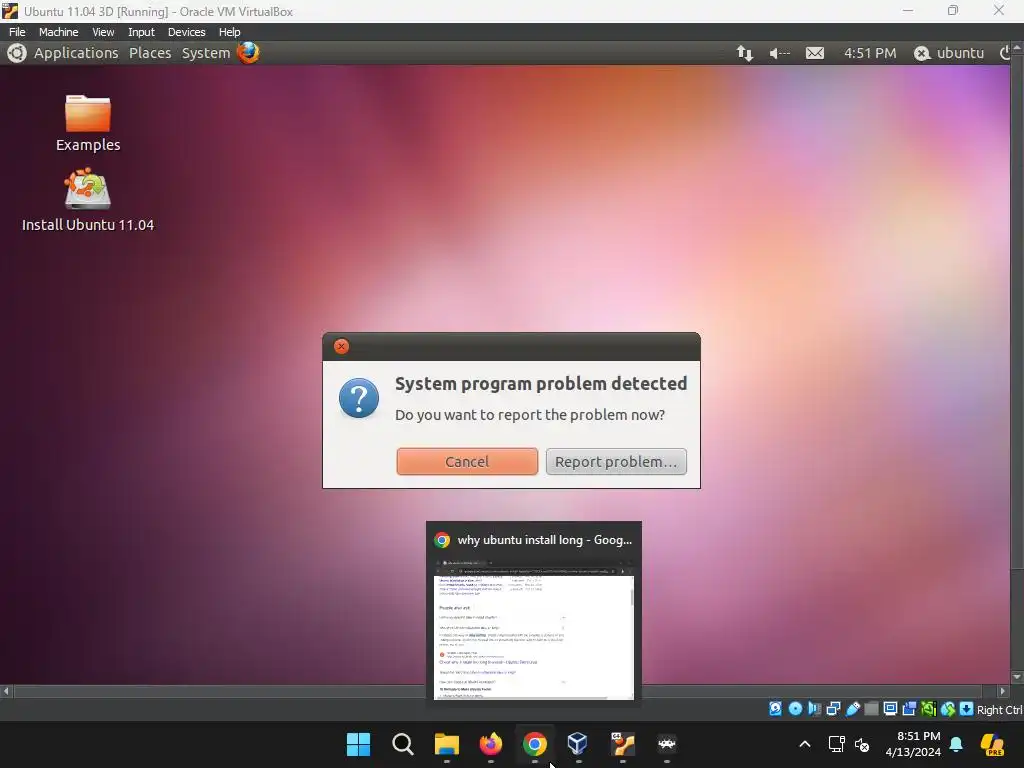This screenshot has width=1024, height=768.
Task: Click the Windows Start button
Action: (x=359, y=744)
